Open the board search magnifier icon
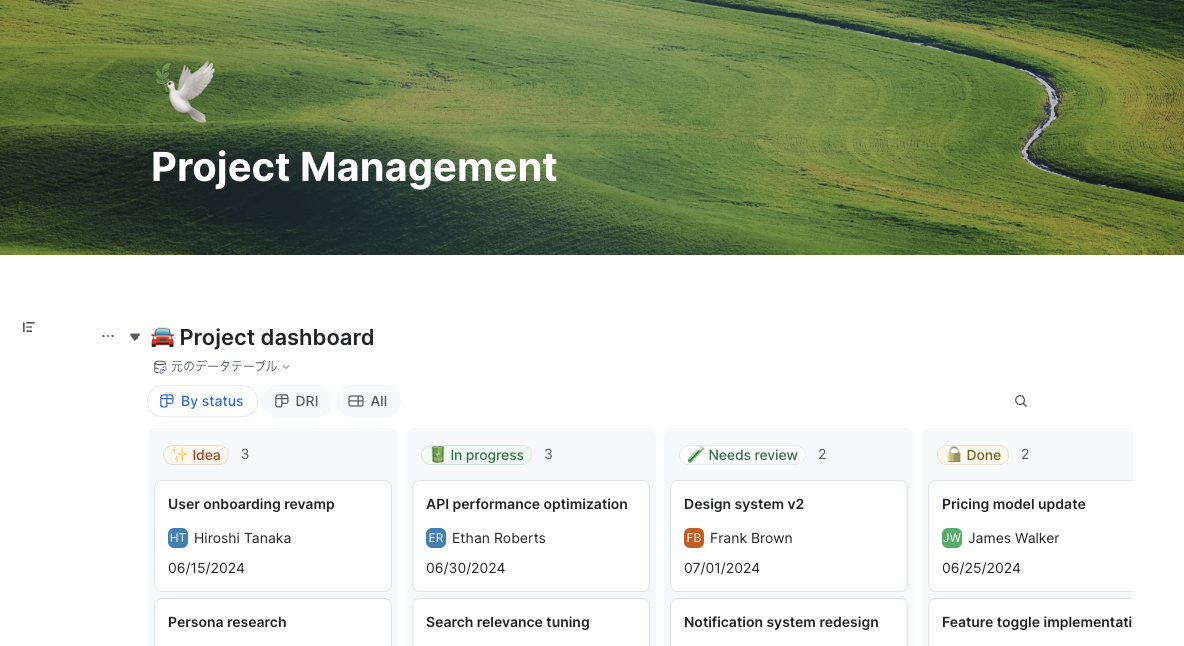This screenshot has height=646, width=1184. 1021,401
